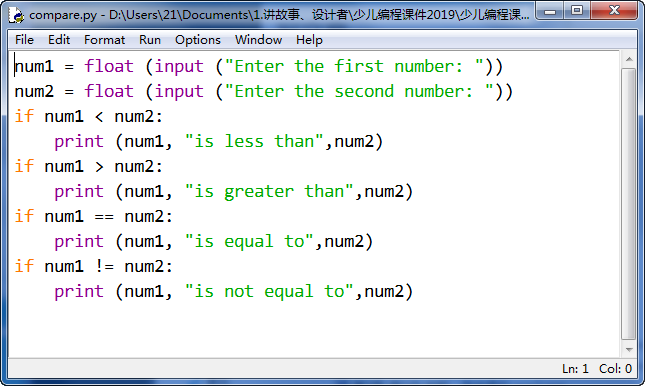Screen dimensions: 645x386
Task: Click the "is less than" string text
Action: [x=254, y=142]
